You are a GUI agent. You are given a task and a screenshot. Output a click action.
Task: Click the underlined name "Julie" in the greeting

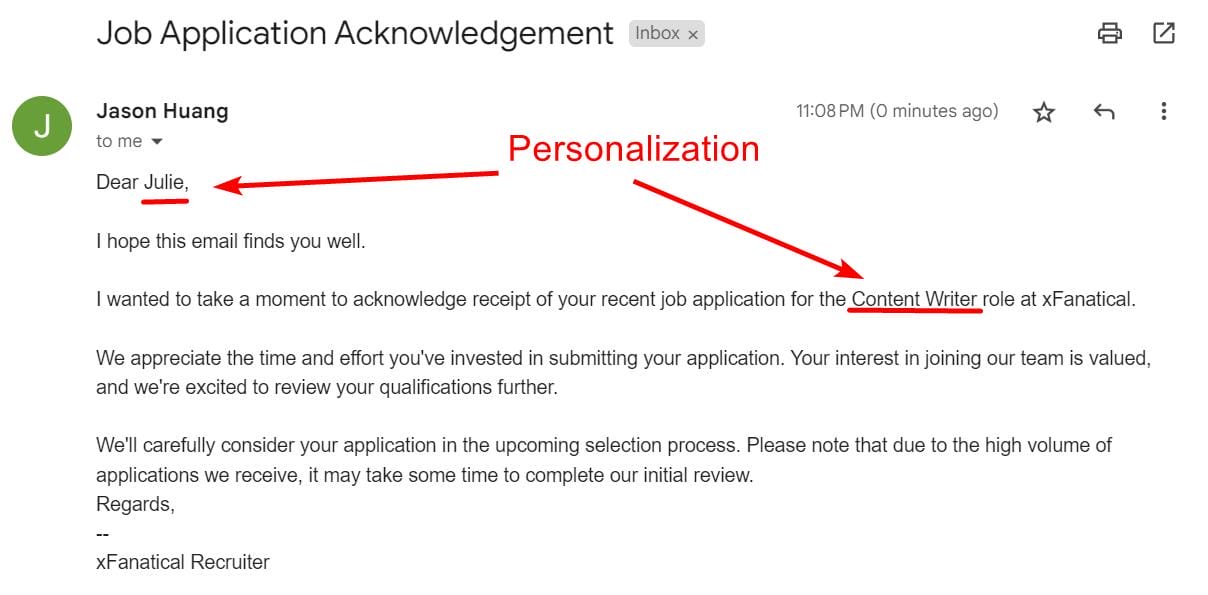pos(165,183)
